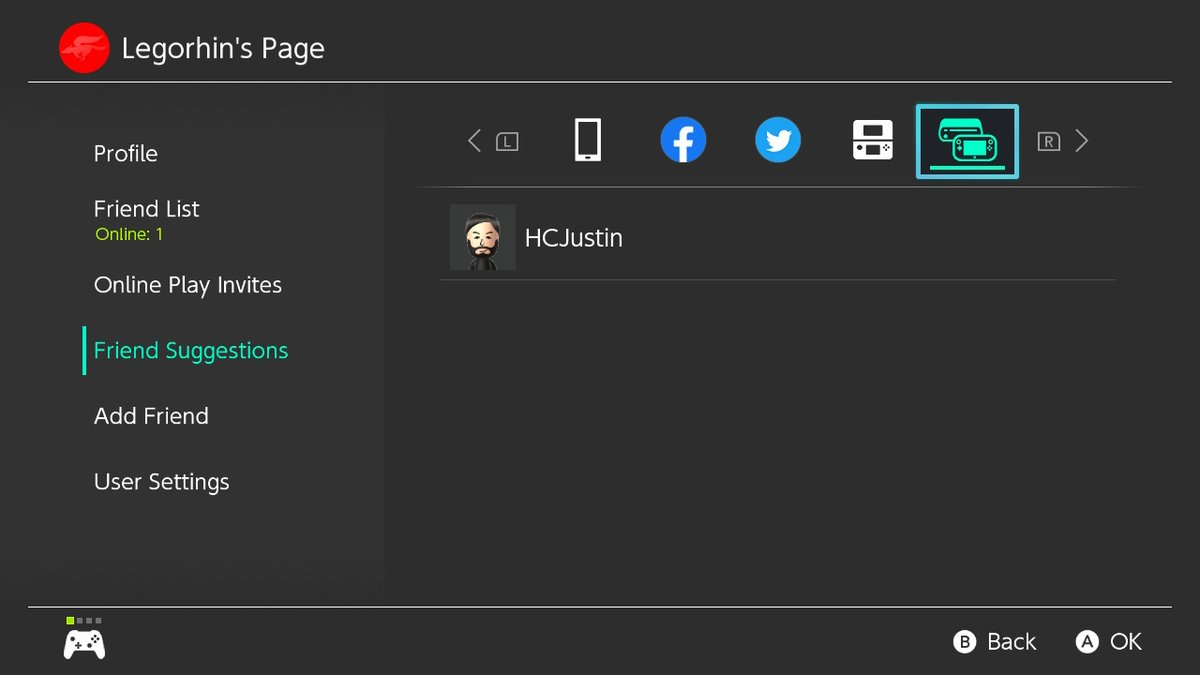Open User Settings in the sidebar
The height and width of the screenshot is (675, 1200).
pyautogui.click(x=161, y=482)
